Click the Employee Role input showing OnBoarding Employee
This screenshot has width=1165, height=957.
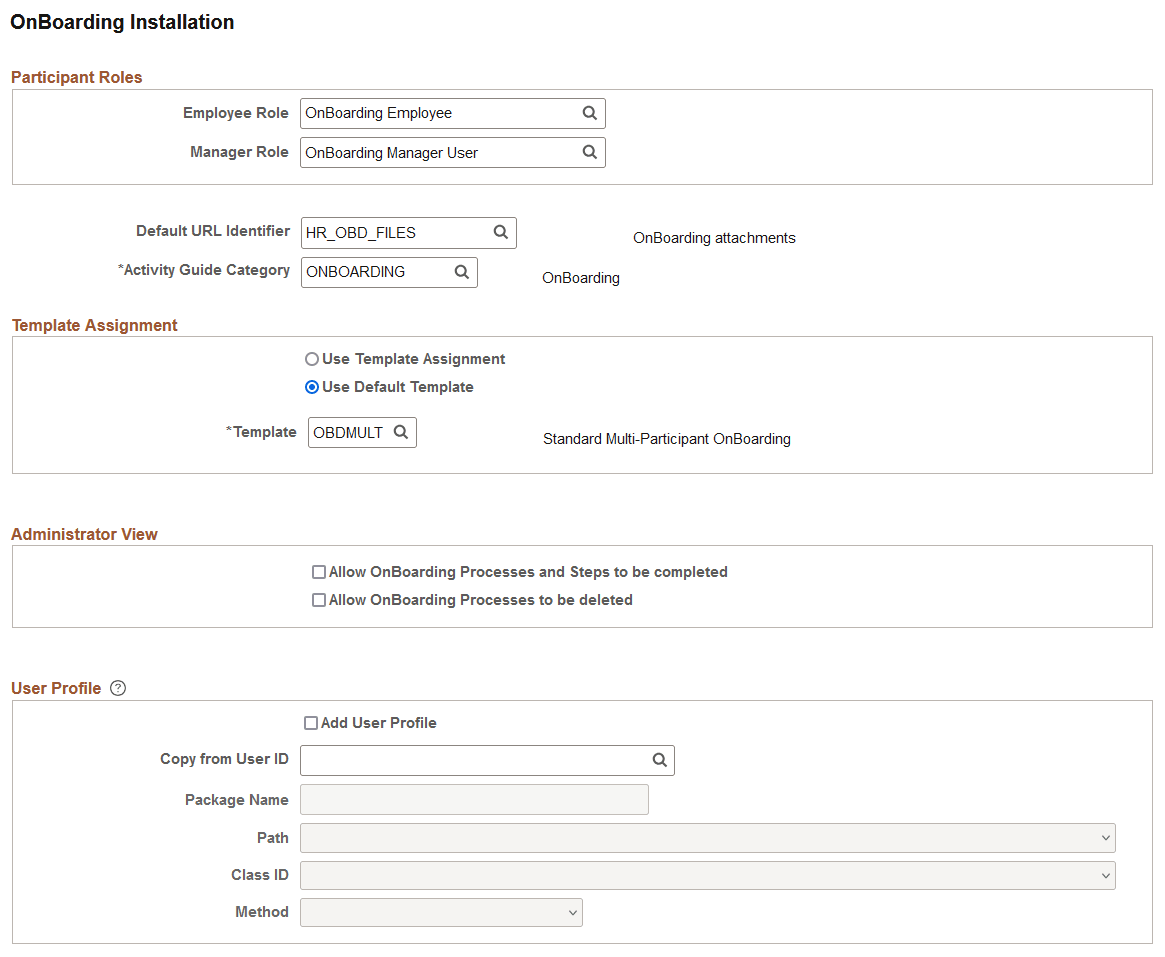pos(430,113)
